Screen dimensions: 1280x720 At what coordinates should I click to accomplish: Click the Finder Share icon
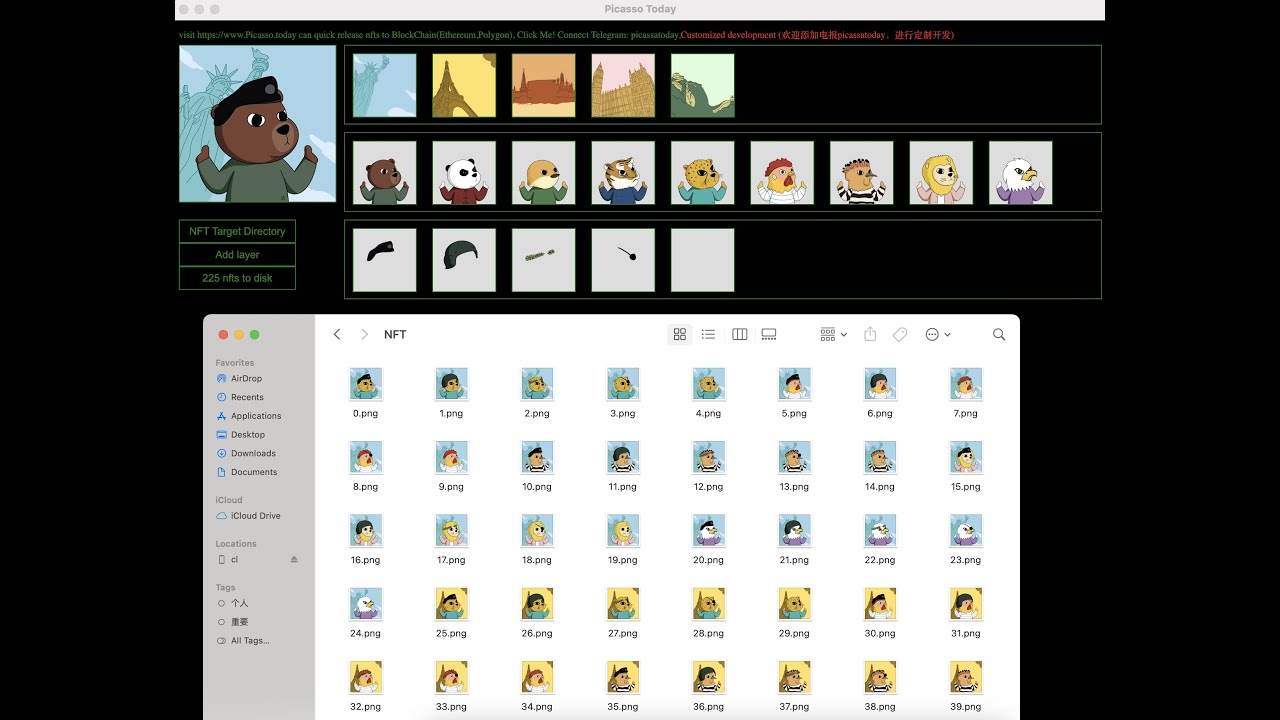870,334
